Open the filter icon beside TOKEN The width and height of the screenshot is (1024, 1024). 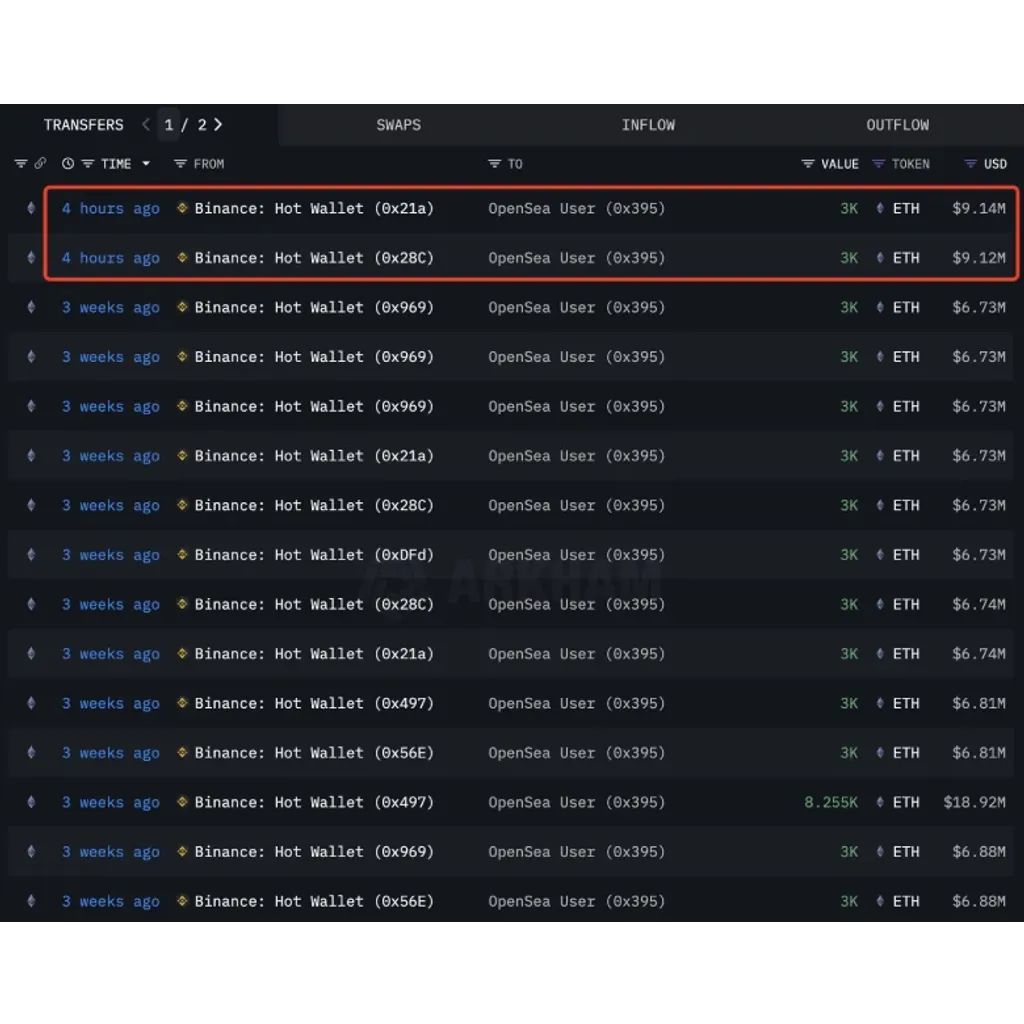click(879, 163)
